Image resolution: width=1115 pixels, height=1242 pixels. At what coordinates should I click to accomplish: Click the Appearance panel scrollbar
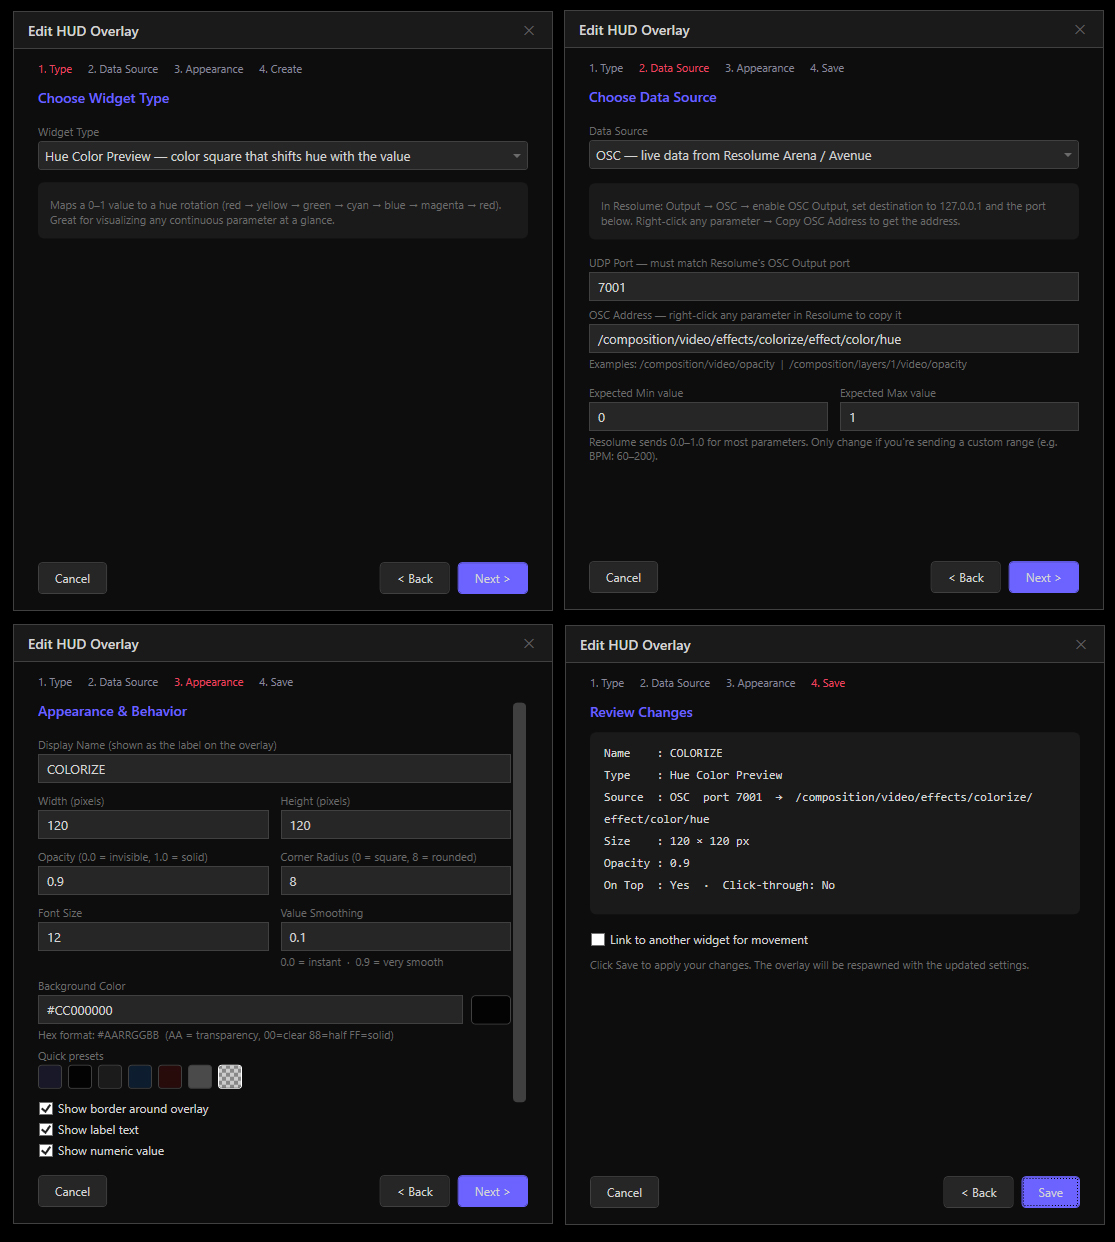pos(519,900)
